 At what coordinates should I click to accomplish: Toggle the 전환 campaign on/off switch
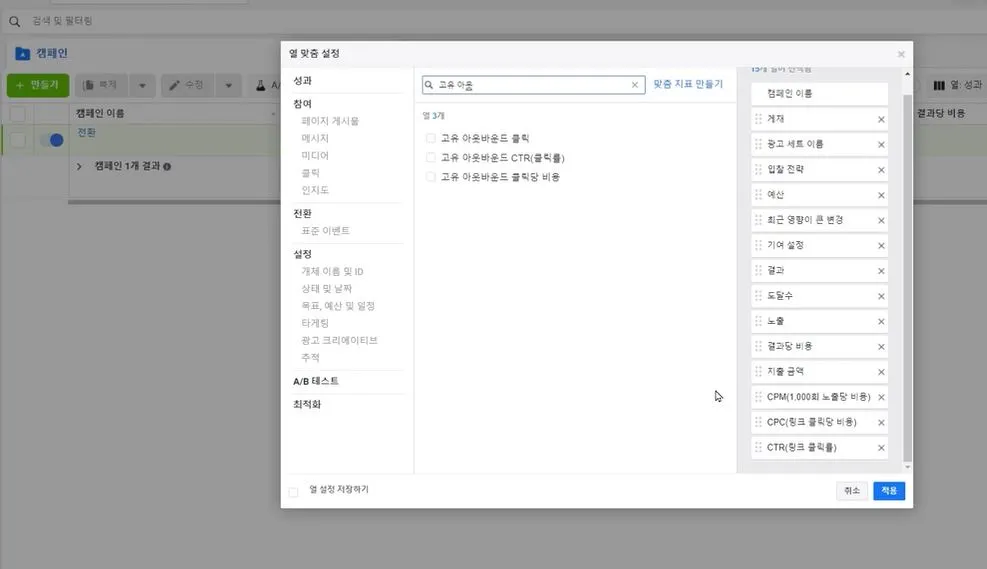[52, 140]
